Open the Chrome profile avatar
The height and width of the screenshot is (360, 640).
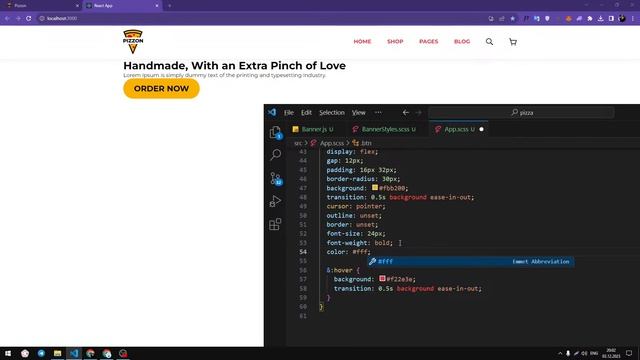click(622, 18)
